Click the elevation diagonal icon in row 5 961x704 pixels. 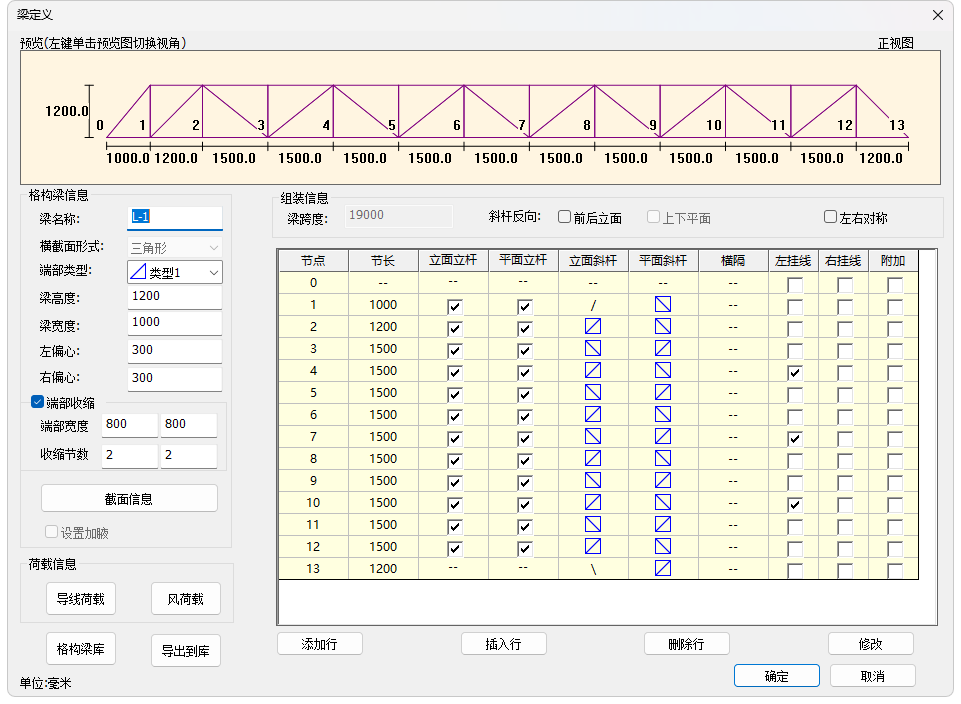click(x=593, y=392)
